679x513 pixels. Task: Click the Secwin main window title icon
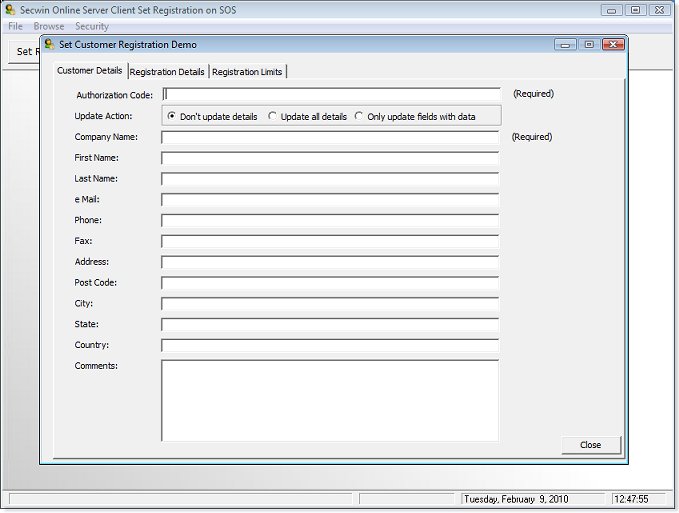(x=10, y=10)
